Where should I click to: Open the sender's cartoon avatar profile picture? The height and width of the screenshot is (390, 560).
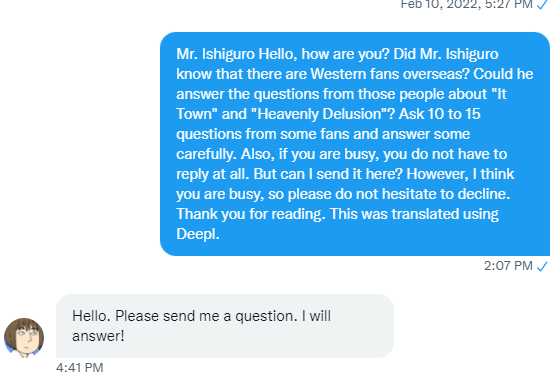tap(24, 338)
